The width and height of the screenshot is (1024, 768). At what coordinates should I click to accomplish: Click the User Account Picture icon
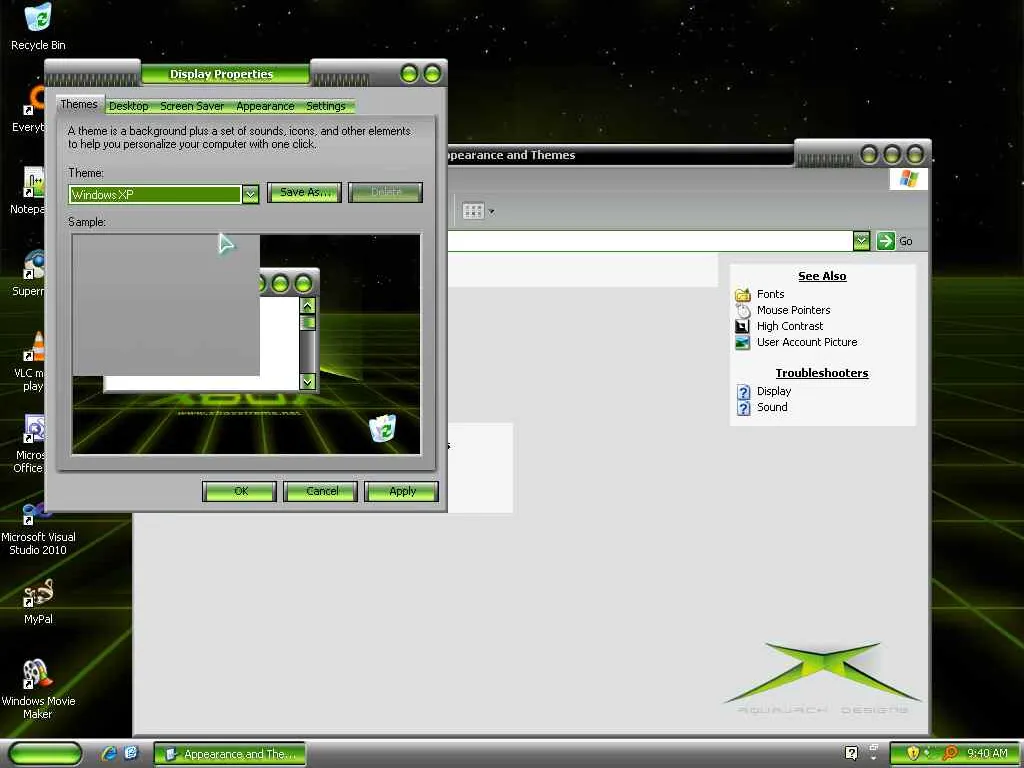point(743,342)
